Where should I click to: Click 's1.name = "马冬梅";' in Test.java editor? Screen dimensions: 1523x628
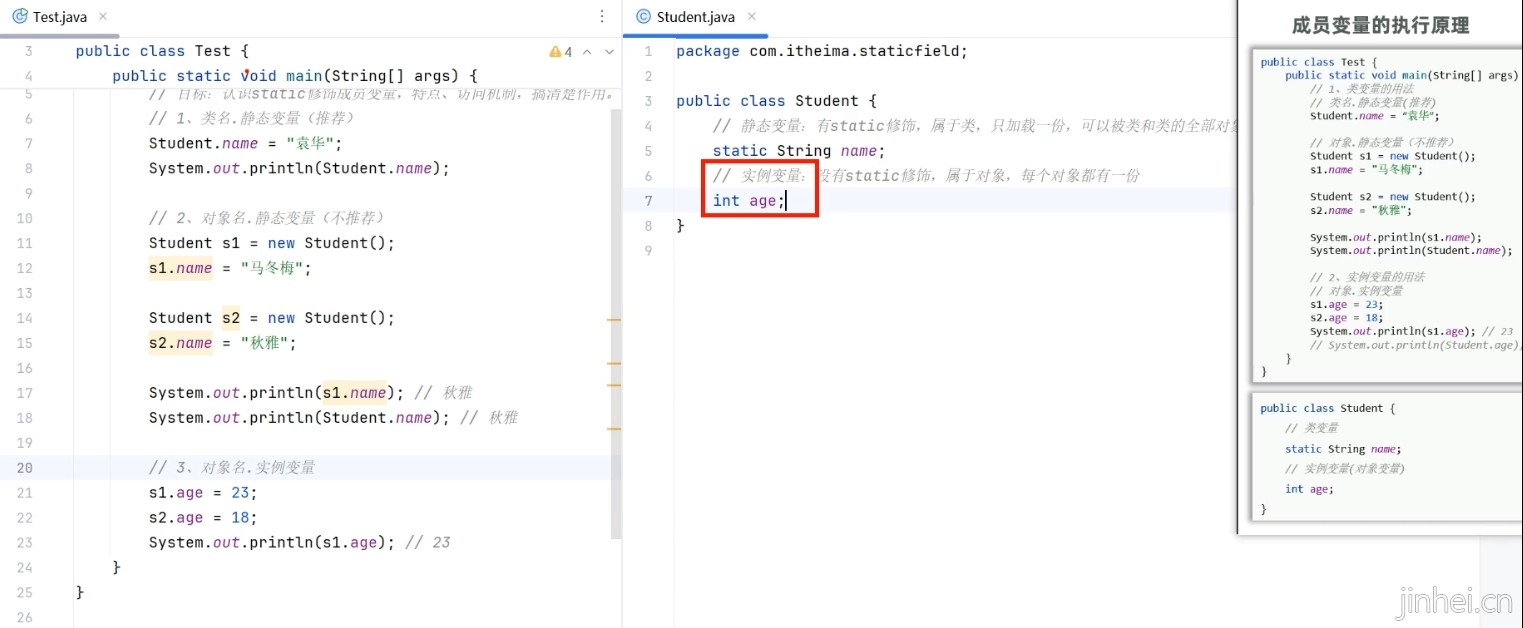[x=230, y=268]
